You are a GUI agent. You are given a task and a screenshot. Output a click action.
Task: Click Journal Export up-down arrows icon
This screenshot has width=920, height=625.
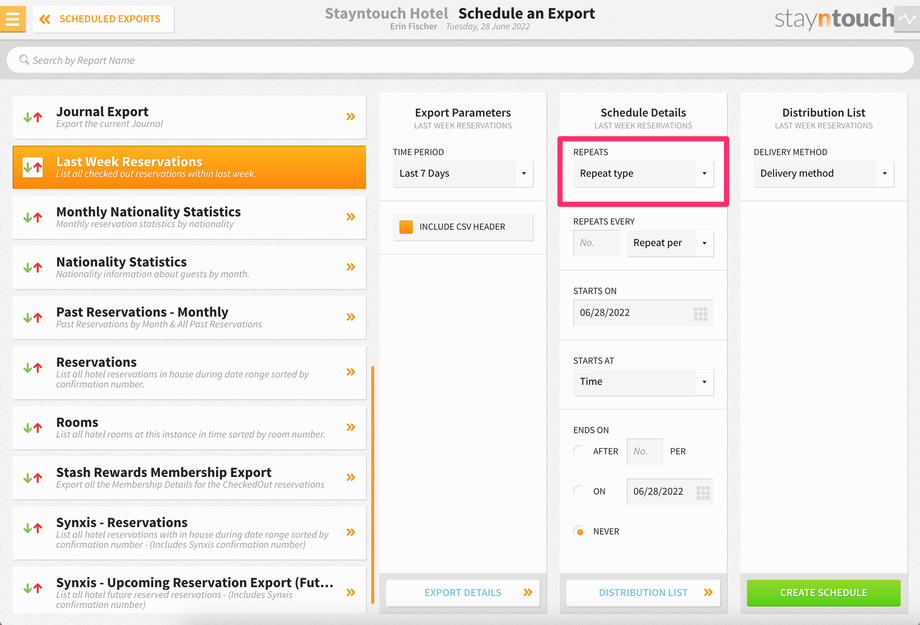[x=33, y=117]
